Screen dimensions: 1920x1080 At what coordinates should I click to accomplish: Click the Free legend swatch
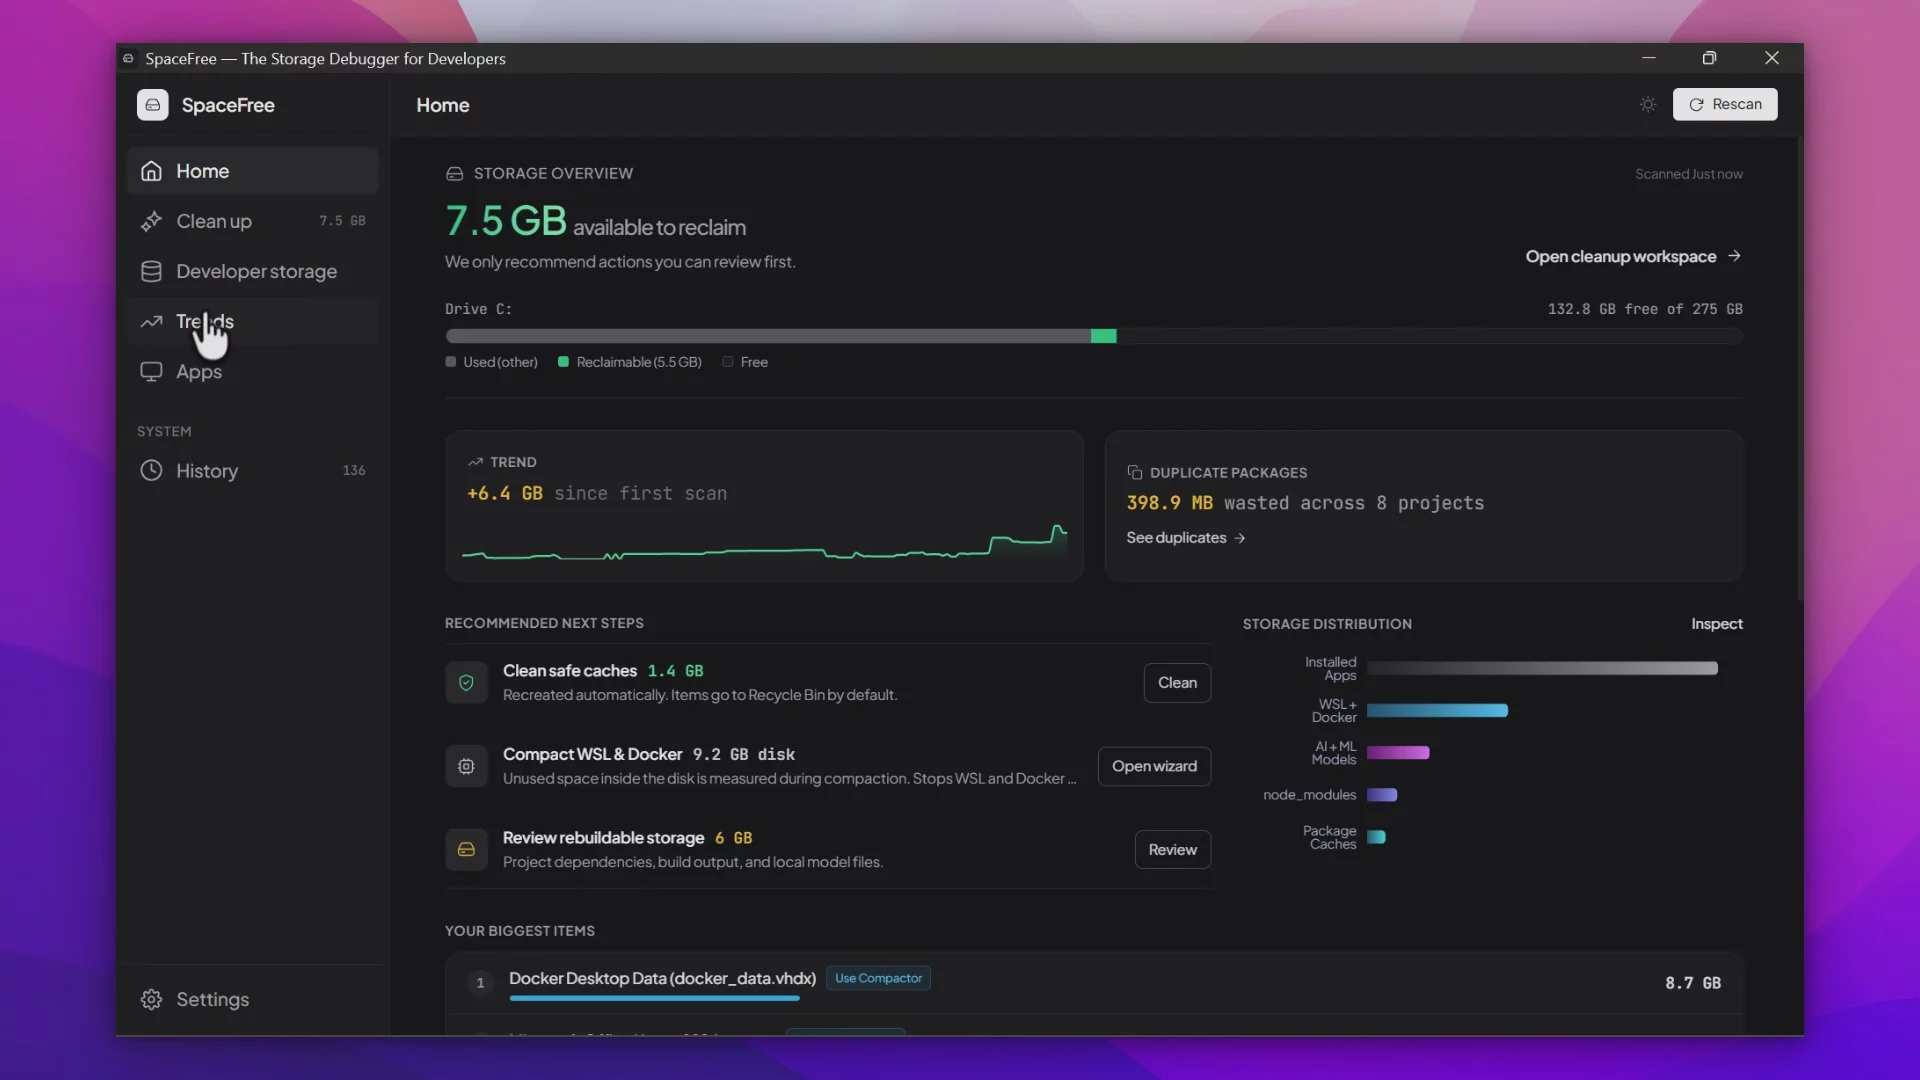[727, 362]
